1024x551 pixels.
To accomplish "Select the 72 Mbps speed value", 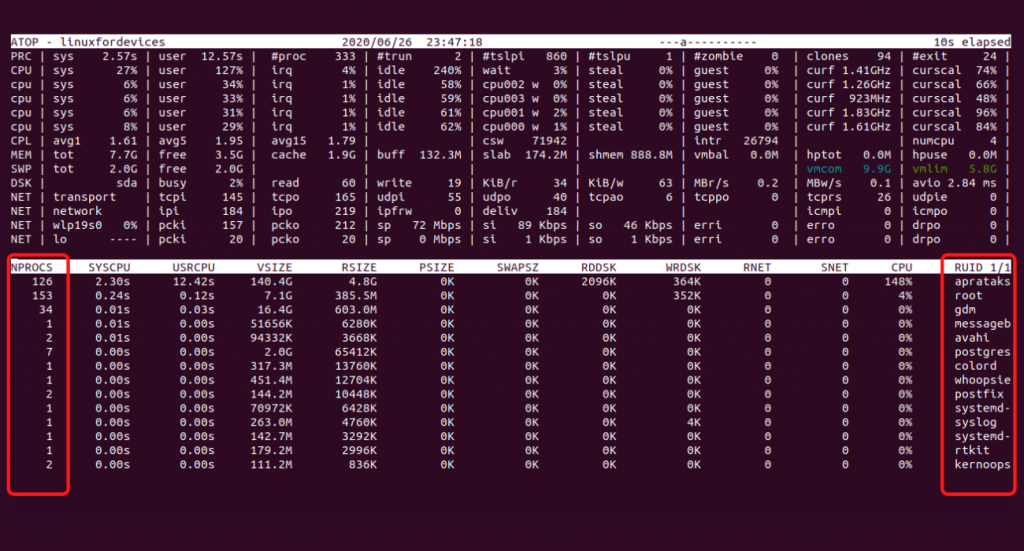I will [436, 225].
